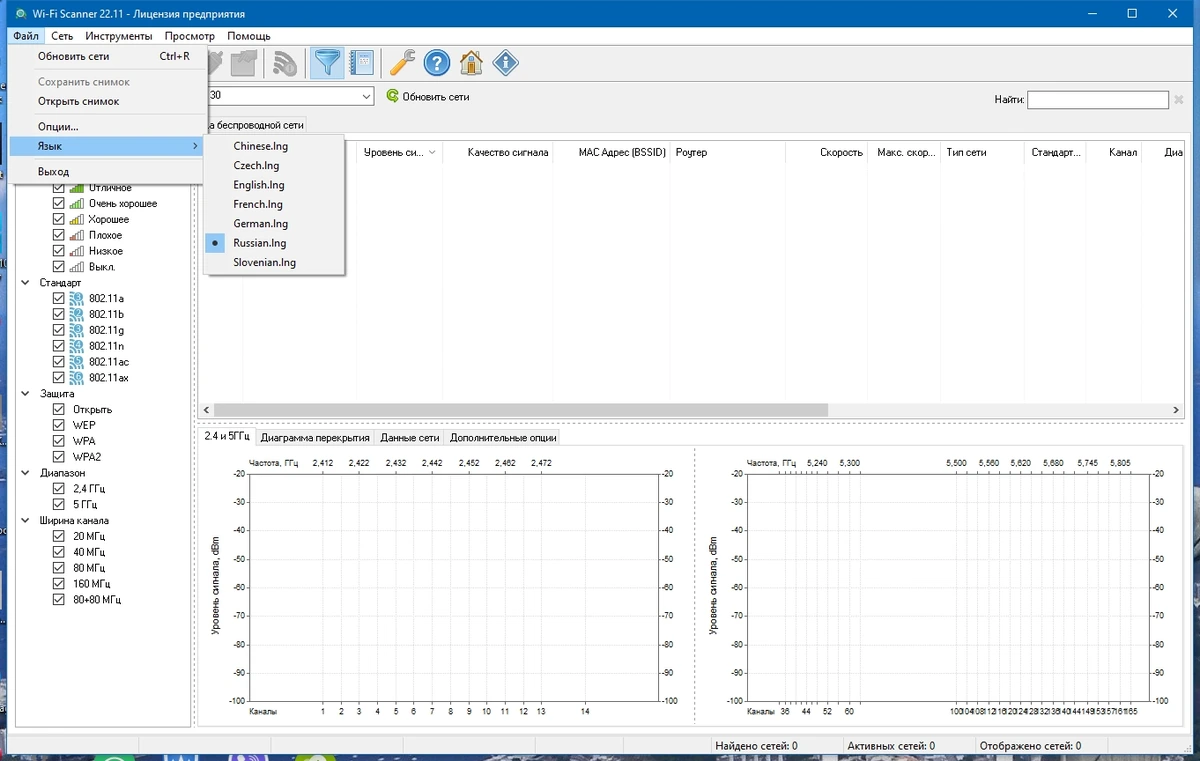
Task: Switch to the Данные сети tab
Action: [x=410, y=438]
